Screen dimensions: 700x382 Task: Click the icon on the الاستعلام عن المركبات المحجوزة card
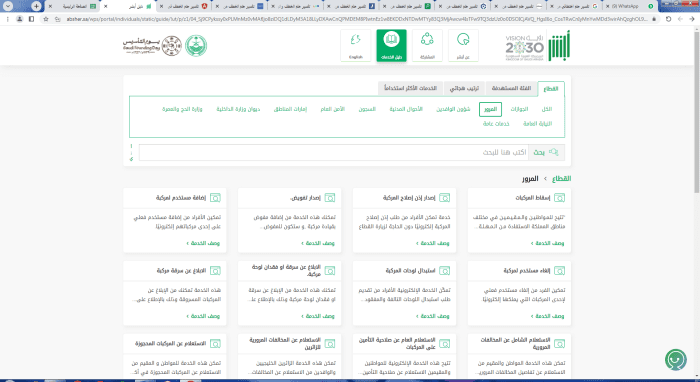click(x=215, y=344)
